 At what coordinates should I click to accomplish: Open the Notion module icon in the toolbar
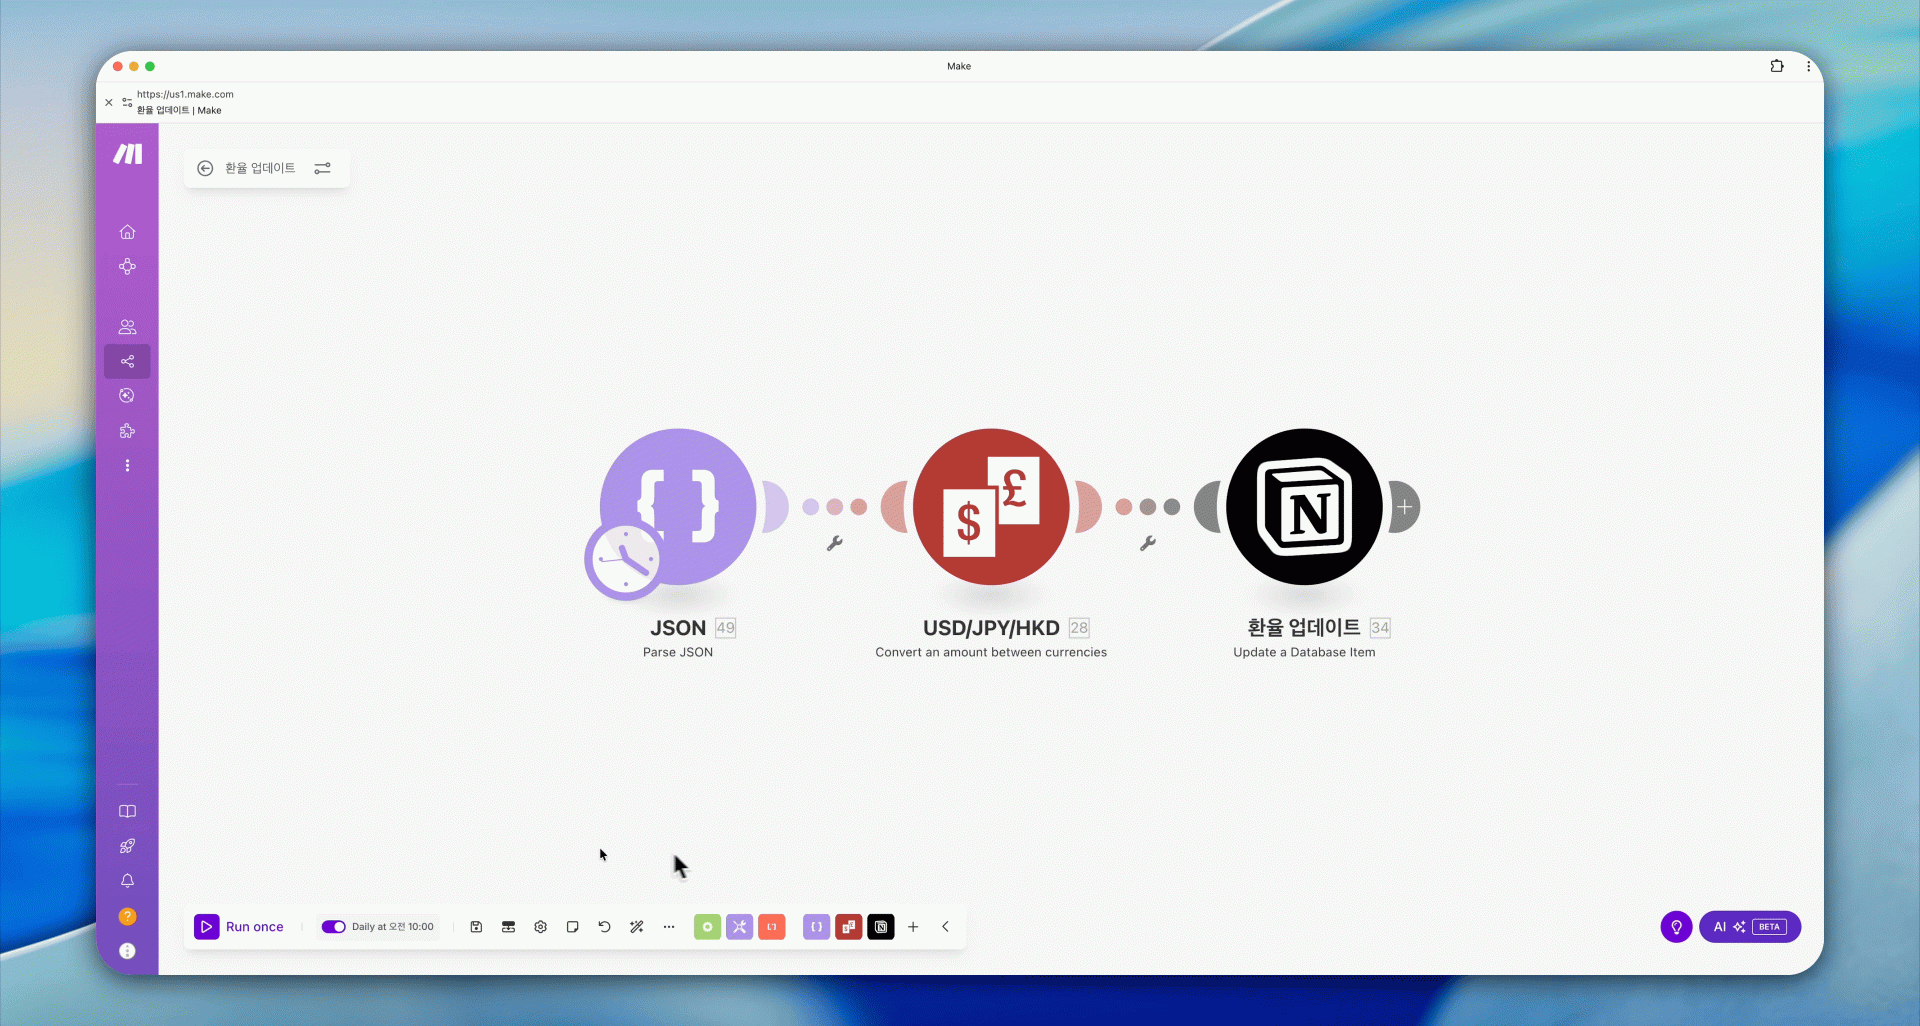click(x=880, y=927)
